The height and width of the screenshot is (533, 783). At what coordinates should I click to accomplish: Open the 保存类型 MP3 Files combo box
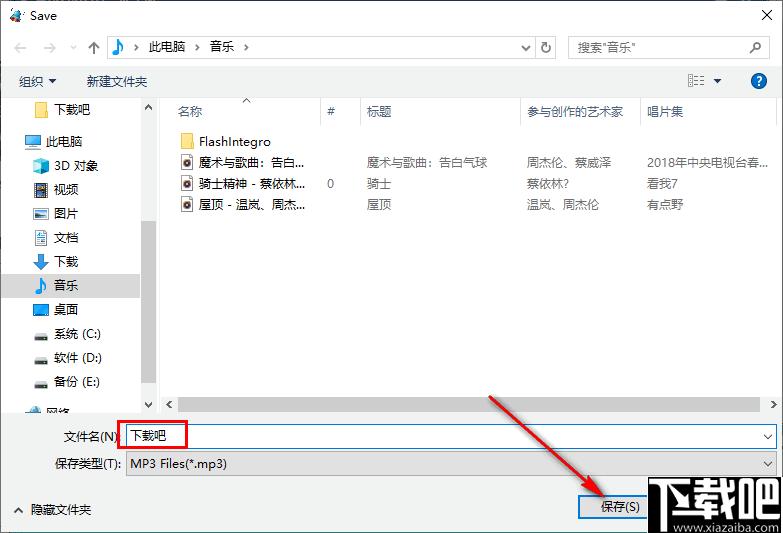451,464
